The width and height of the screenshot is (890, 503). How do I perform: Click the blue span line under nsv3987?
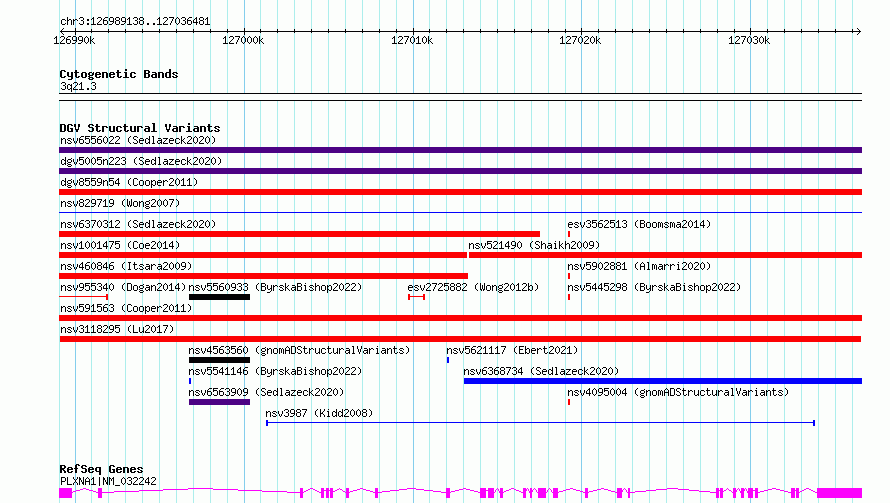click(541, 423)
